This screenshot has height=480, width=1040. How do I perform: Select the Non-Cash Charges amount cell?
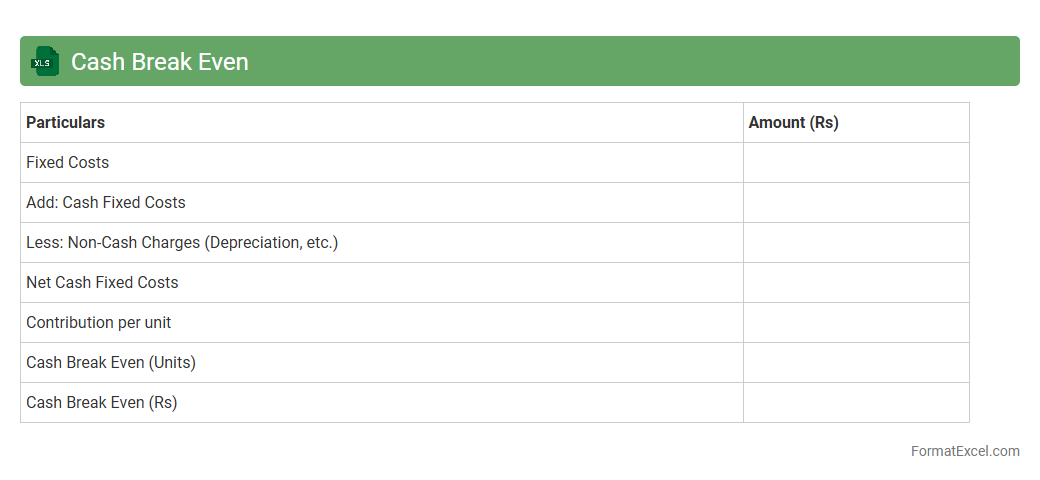pos(856,242)
